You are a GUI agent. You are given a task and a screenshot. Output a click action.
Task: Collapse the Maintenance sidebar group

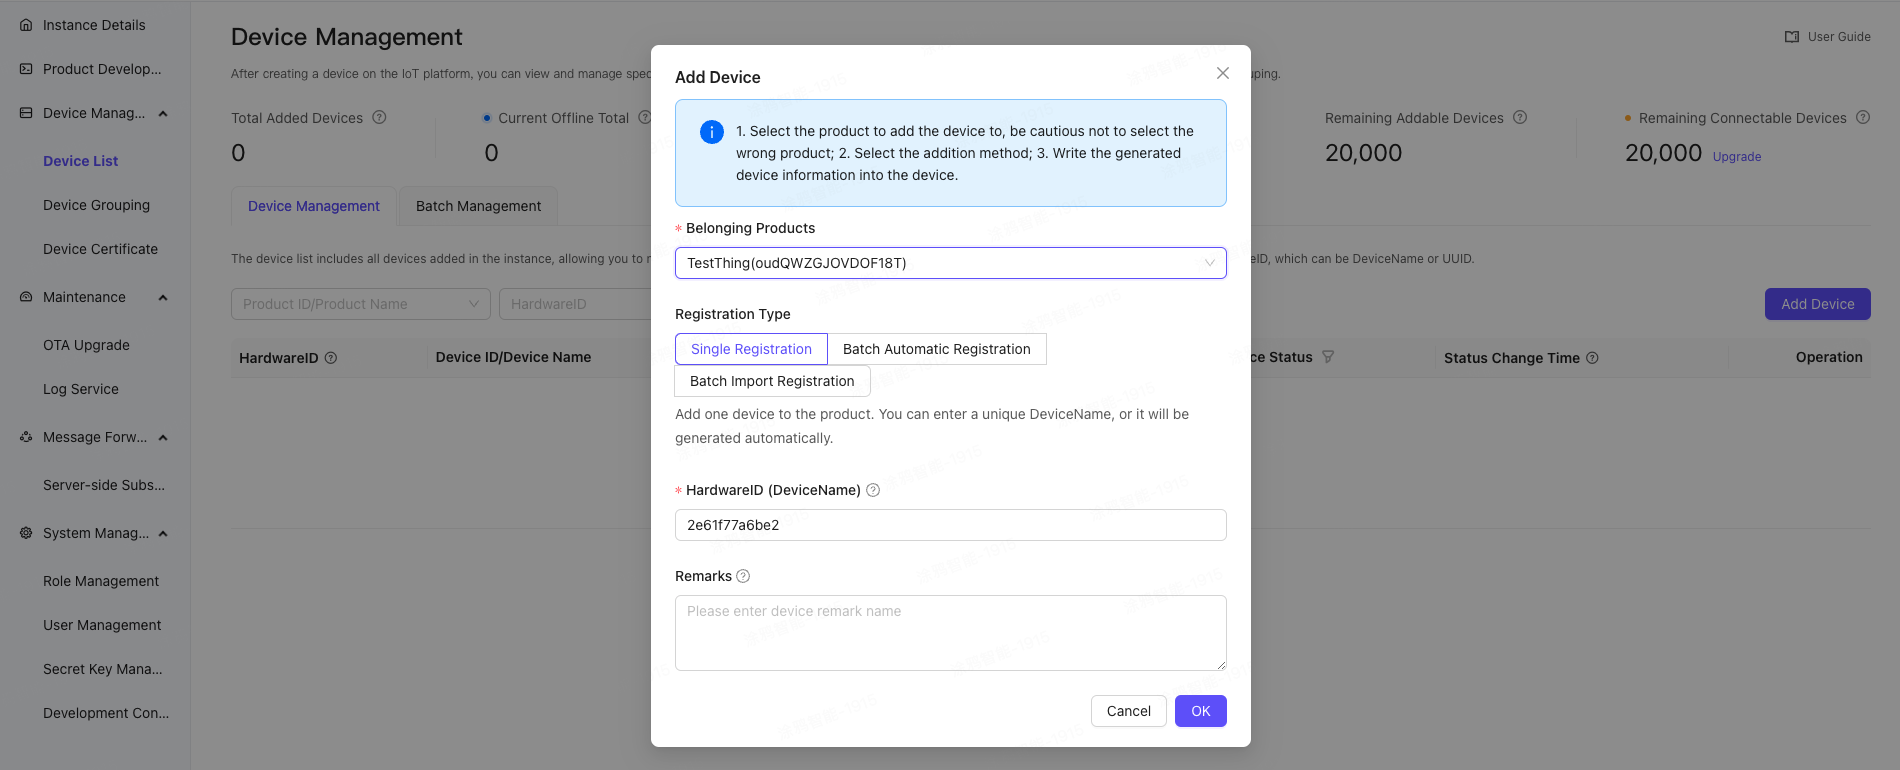pyautogui.click(x=163, y=297)
